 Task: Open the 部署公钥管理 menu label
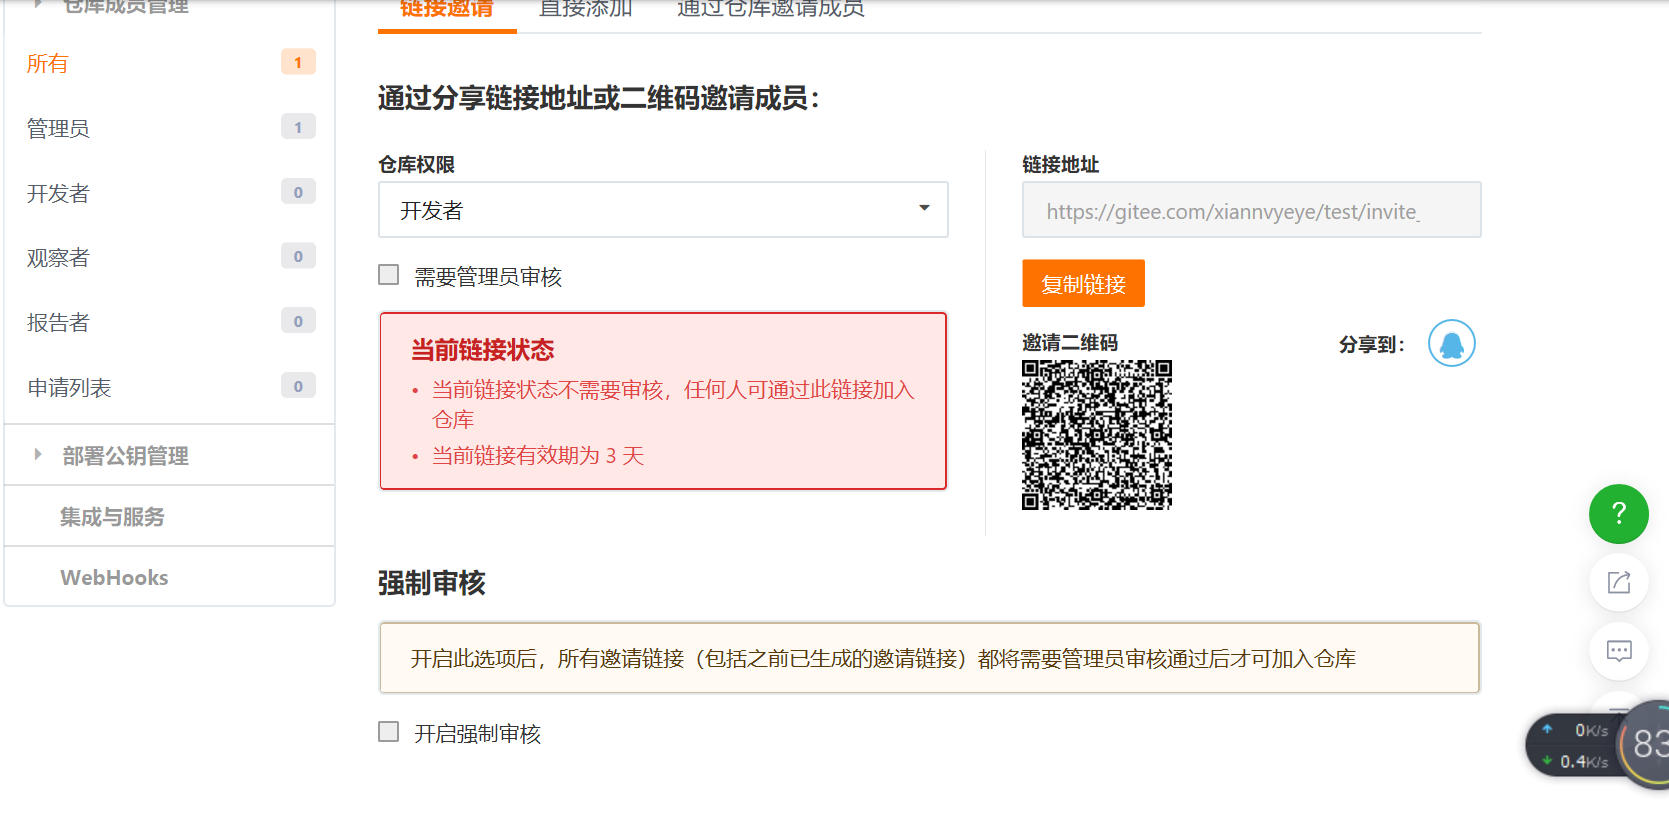pyautogui.click(x=126, y=456)
